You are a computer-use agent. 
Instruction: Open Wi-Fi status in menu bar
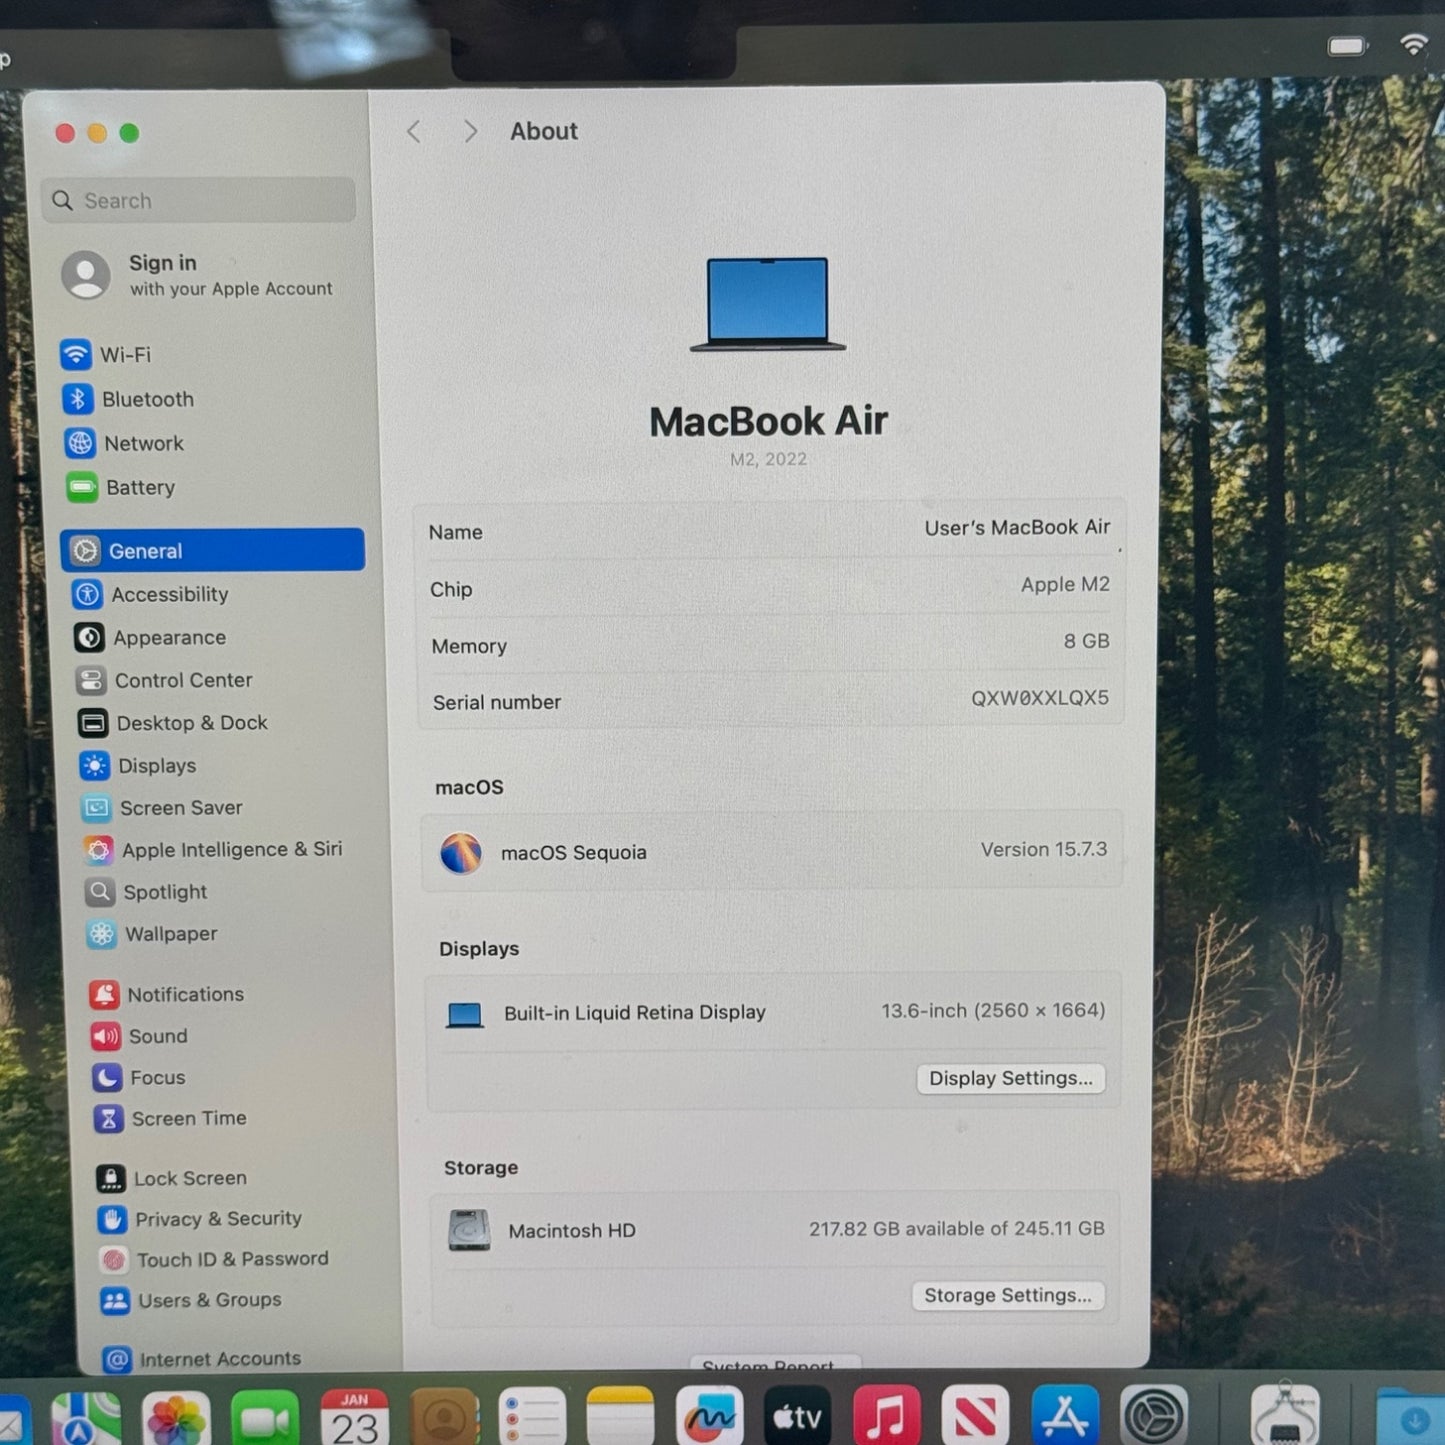point(1412,45)
